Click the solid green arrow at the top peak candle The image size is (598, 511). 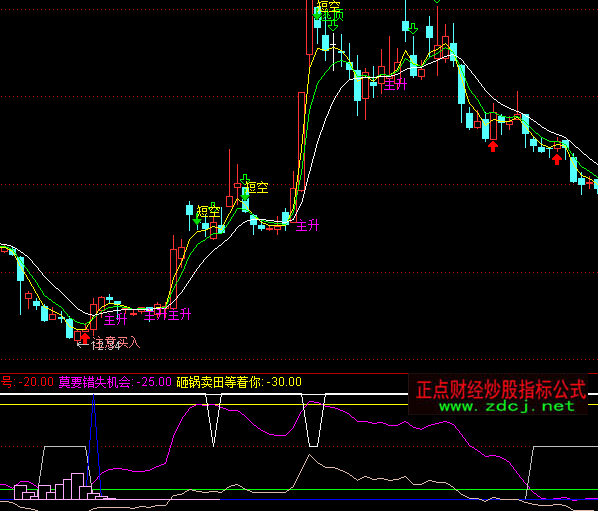(317, 13)
